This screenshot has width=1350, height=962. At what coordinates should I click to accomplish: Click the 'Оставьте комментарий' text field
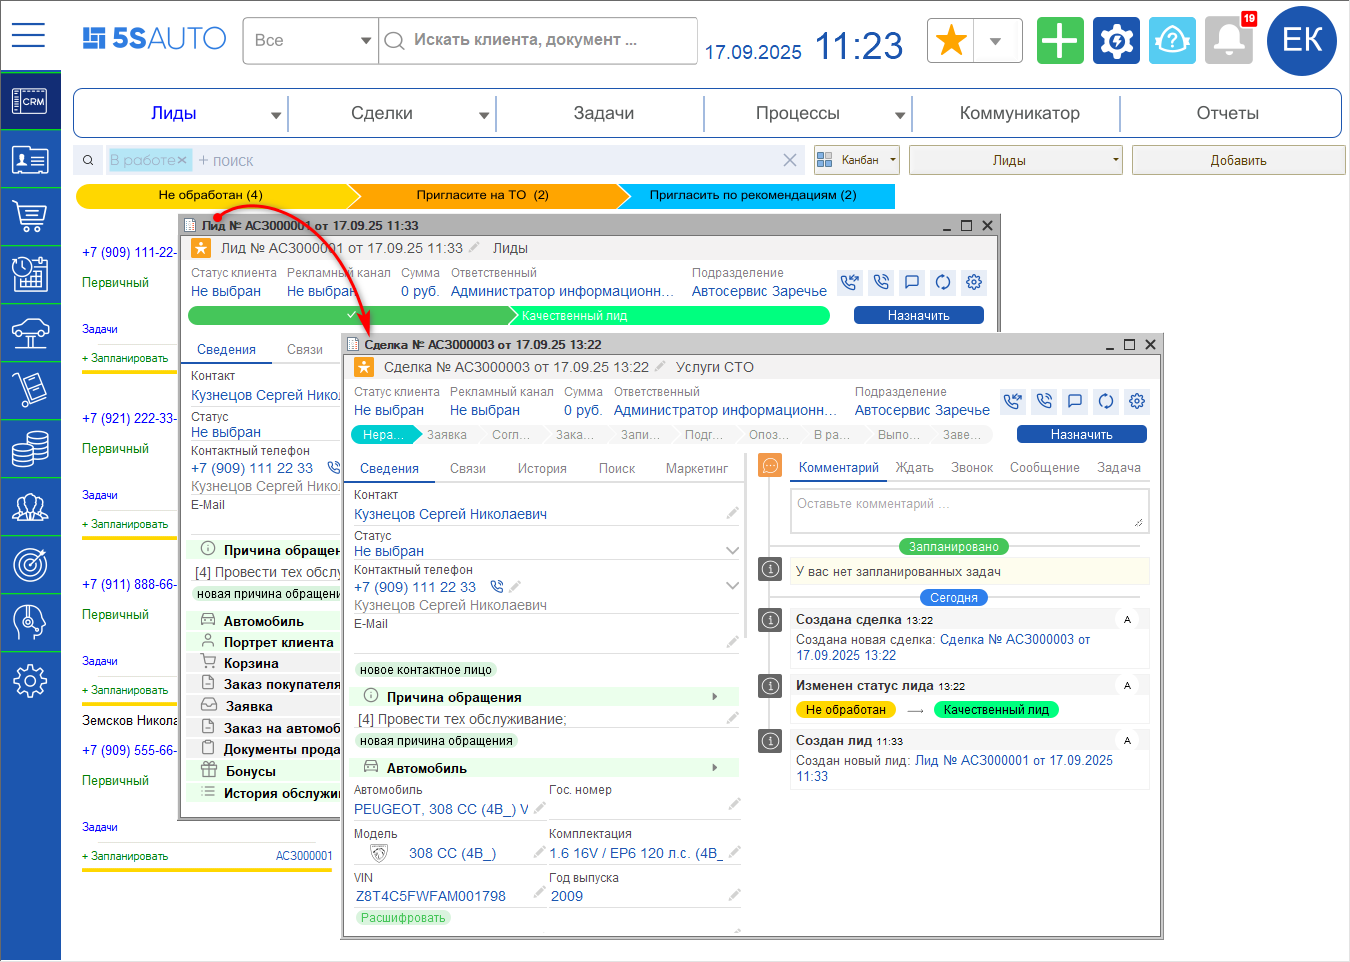point(968,510)
